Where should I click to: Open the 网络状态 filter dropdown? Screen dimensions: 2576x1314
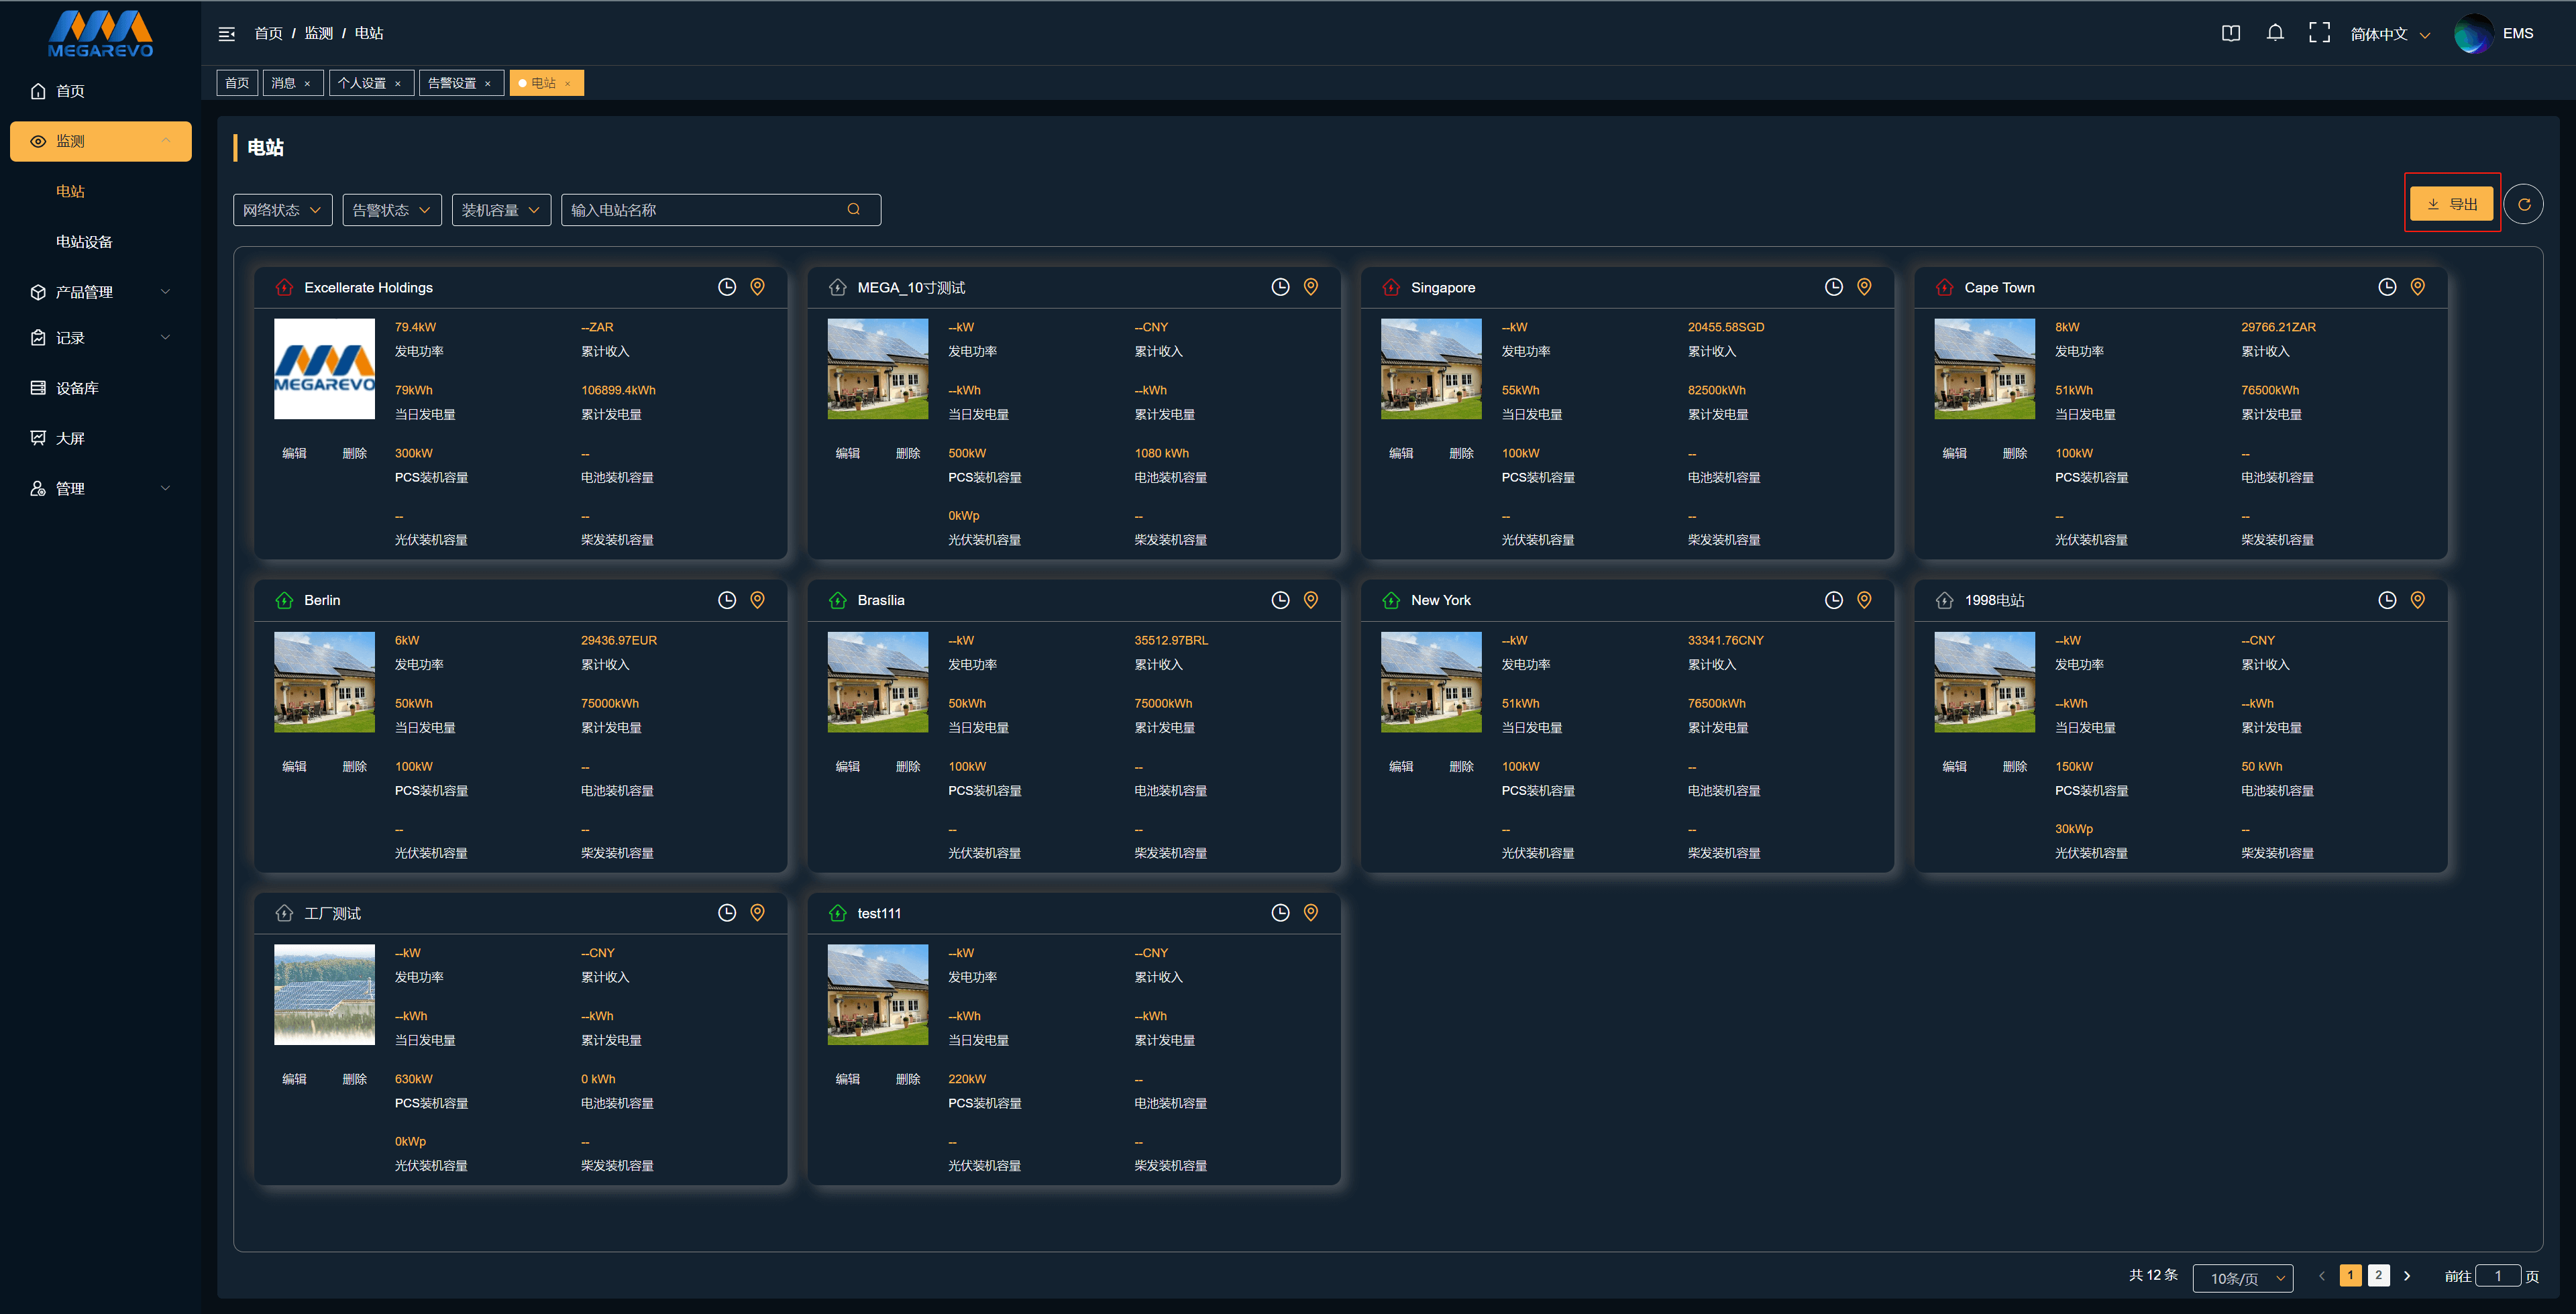[282, 210]
